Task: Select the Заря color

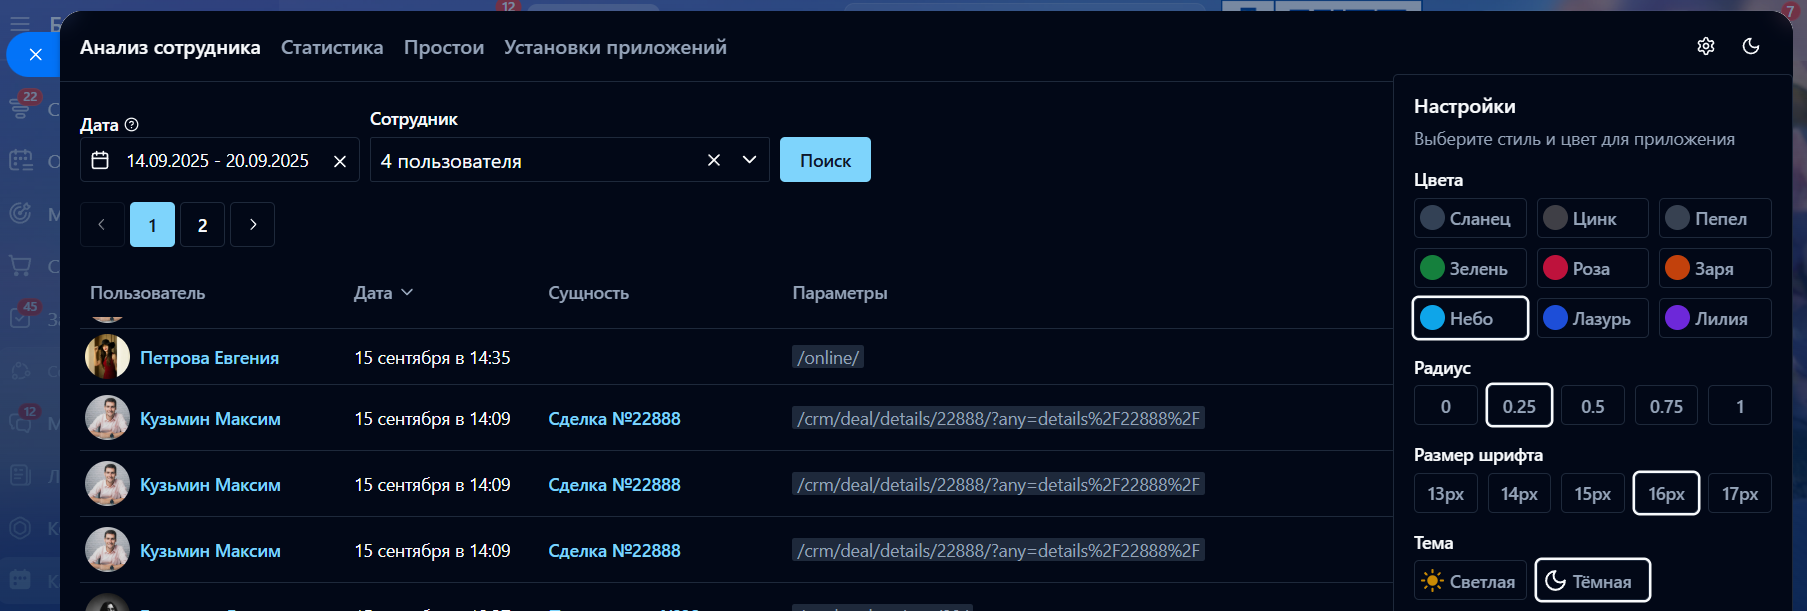Action: [x=1715, y=268]
